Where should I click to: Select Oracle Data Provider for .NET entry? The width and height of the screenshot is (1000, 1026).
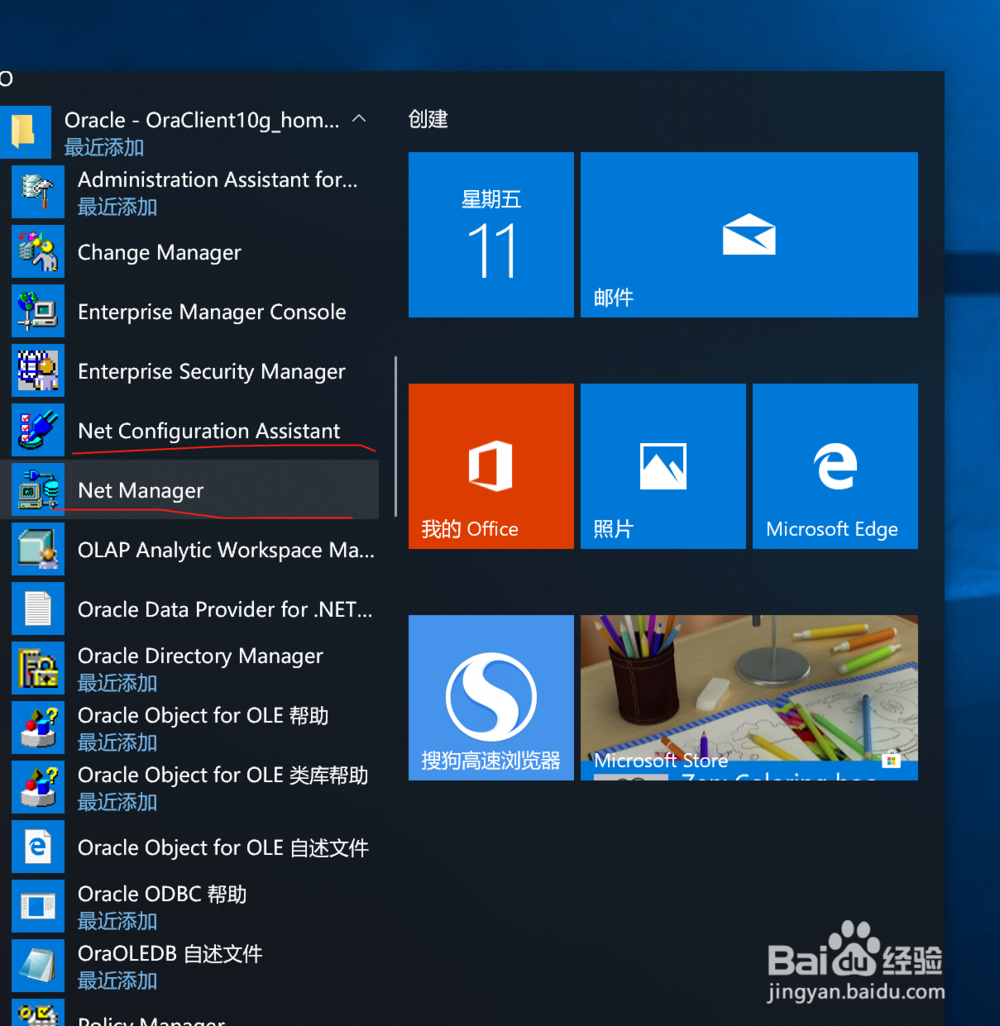point(190,609)
